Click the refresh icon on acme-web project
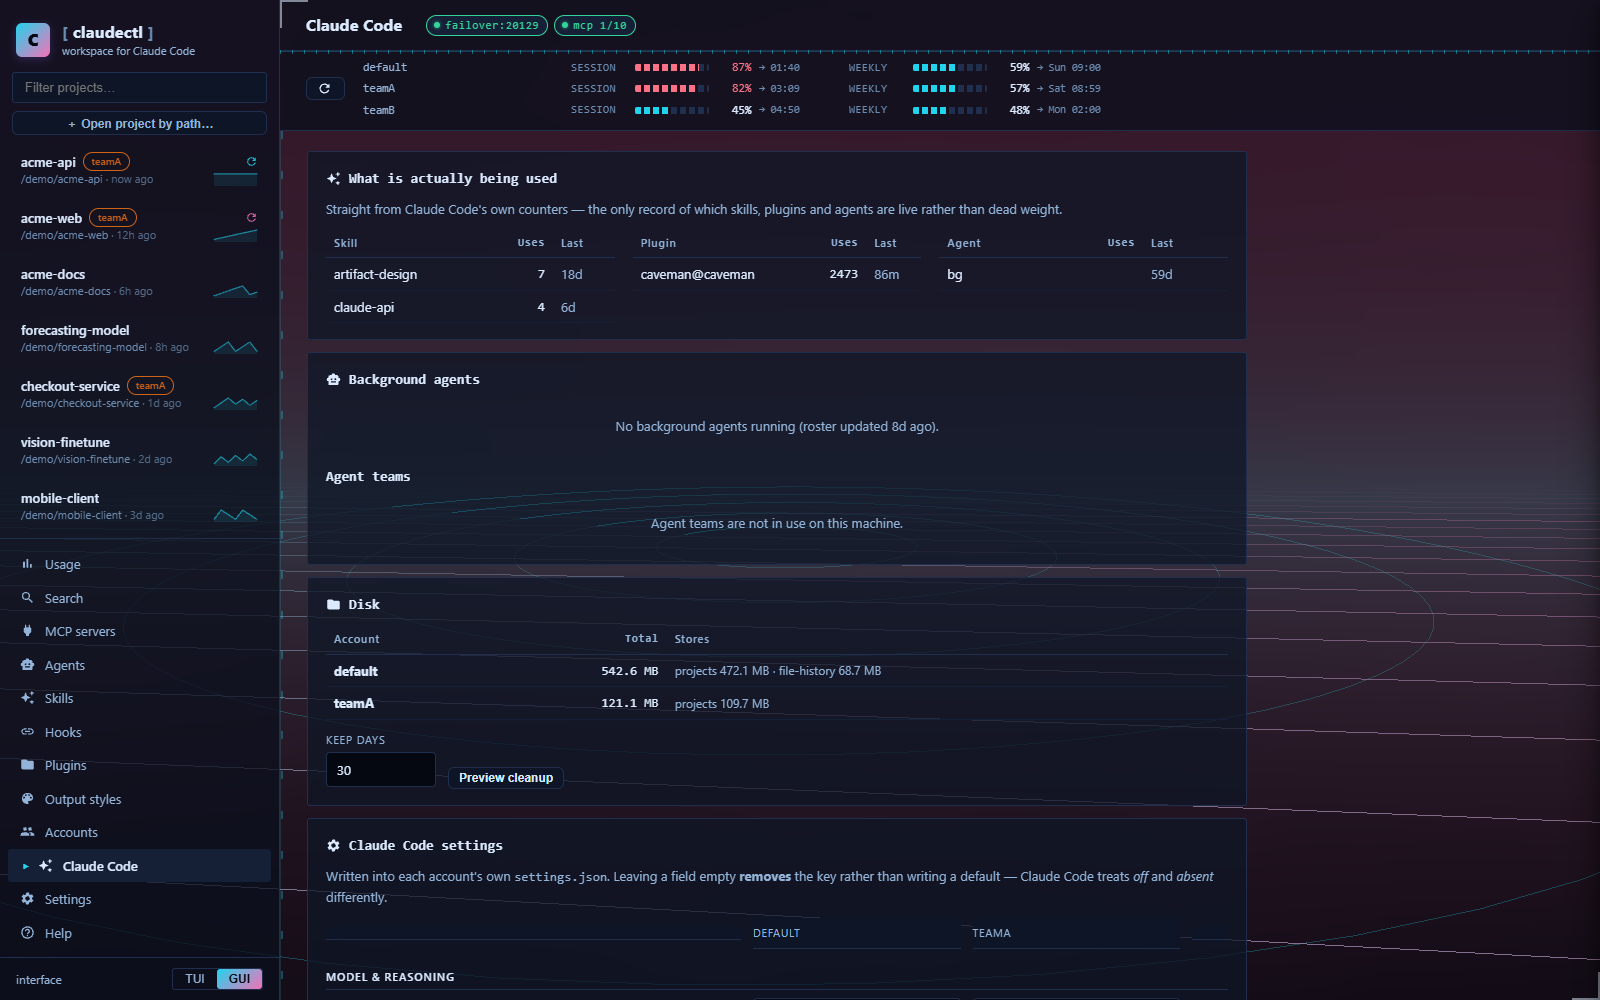The image size is (1600, 1000). 252,217
